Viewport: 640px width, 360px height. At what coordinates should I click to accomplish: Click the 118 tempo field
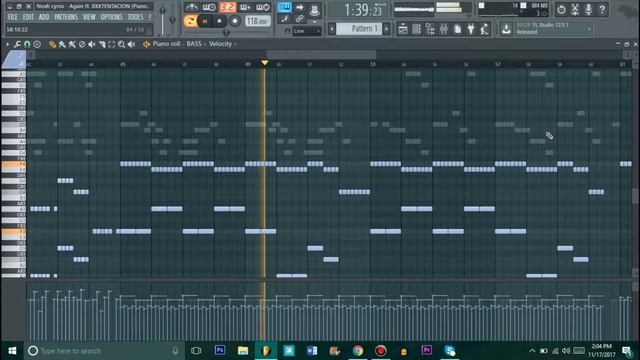pyautogui.click(x=258, y=21)
